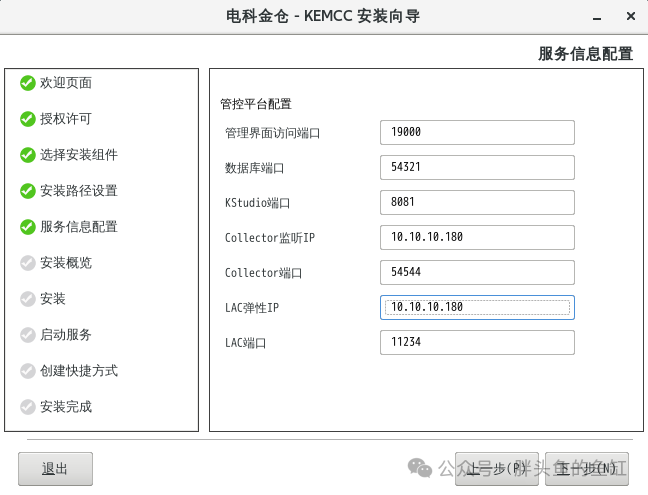
Task: Click the 管控平台配置 section heading
Action: [x=256, y=104]
